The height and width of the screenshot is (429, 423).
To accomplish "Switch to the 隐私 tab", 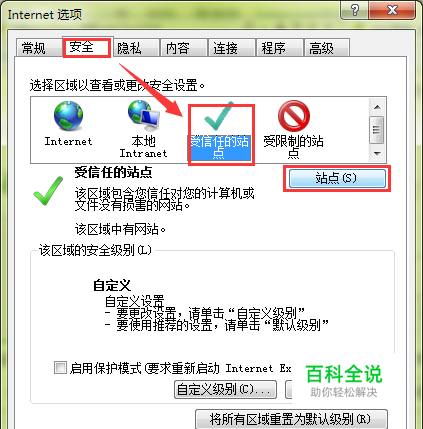I will click(x=129, y=48).
